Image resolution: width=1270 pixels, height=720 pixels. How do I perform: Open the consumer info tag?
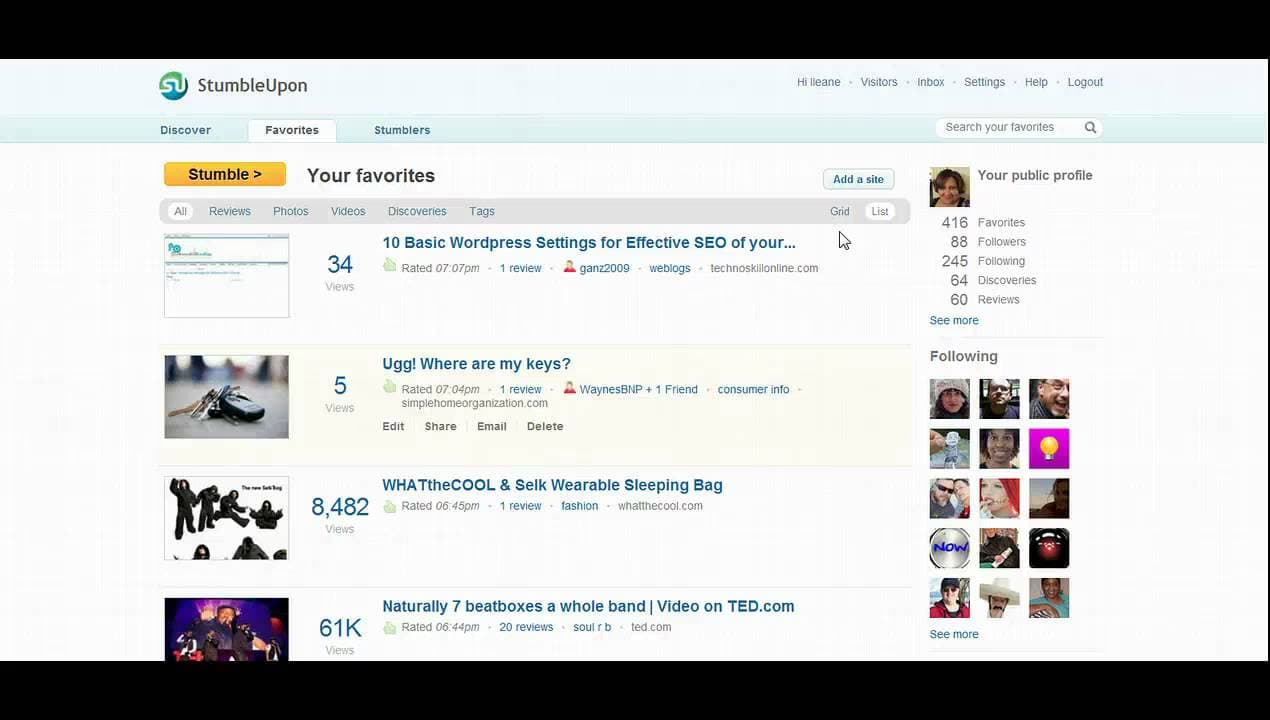pyautogui.click(x=753, y=389)
